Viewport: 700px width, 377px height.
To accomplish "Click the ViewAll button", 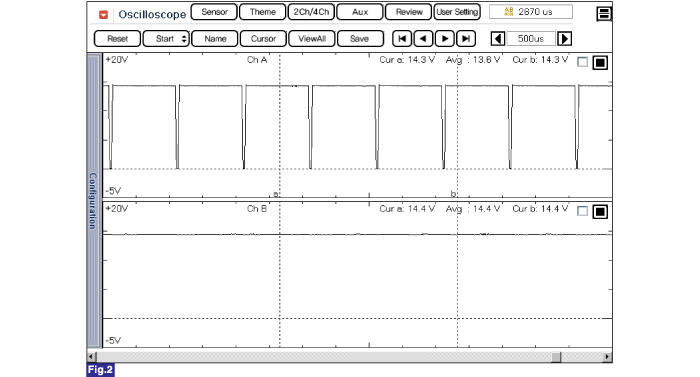I will [312, 38].
